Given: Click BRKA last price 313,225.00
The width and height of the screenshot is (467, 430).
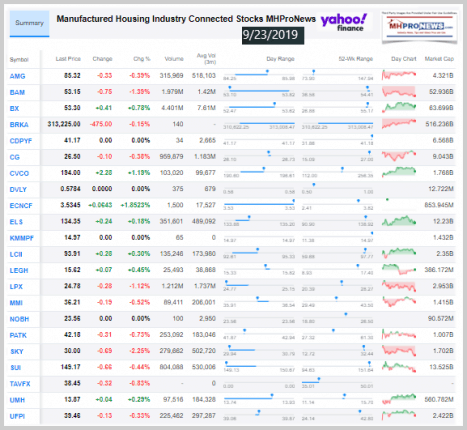Looking at the screenshot, I should 64,124.
